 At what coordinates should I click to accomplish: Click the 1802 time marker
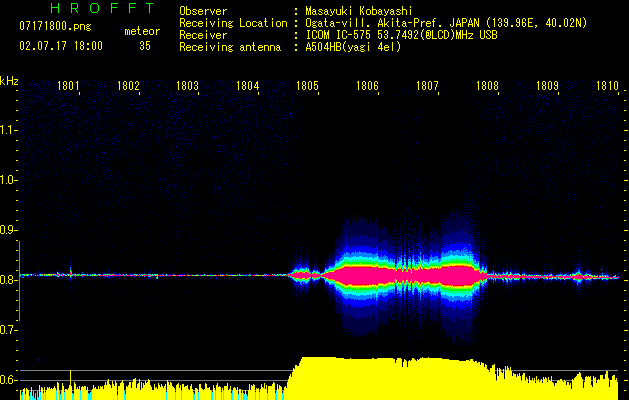pos(128,86)
